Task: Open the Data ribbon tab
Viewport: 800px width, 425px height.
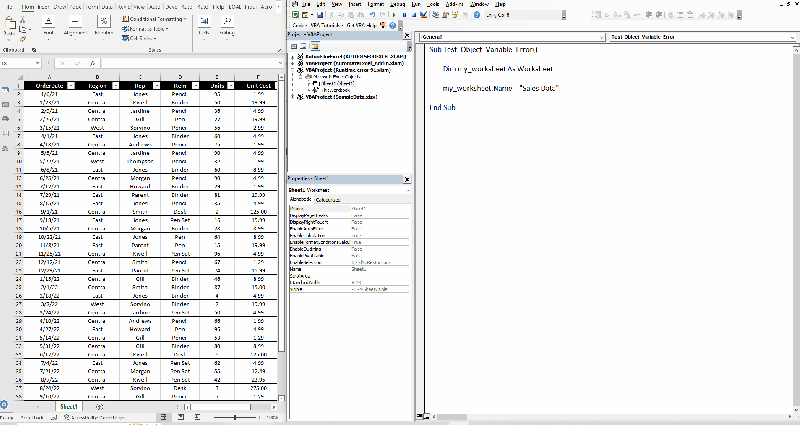Action: [x=107, y=7]
